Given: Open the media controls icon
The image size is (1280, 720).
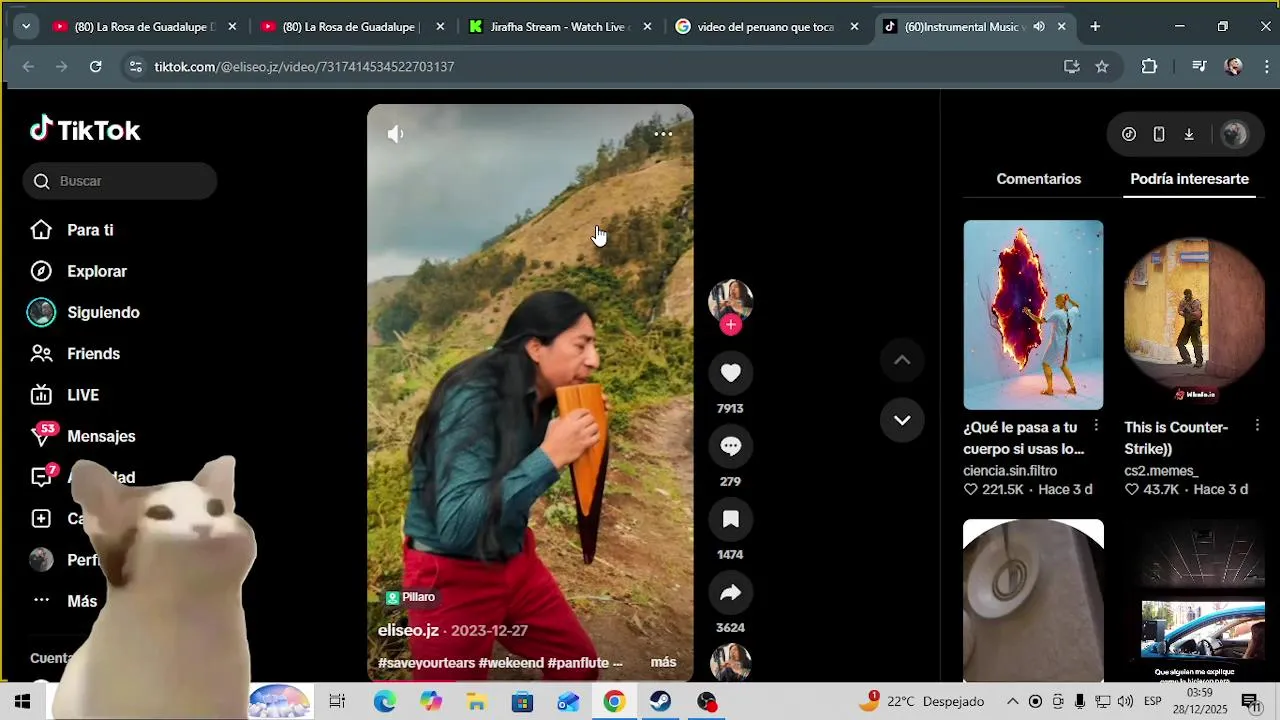Looking at the screenshot, I should 1199,66.
